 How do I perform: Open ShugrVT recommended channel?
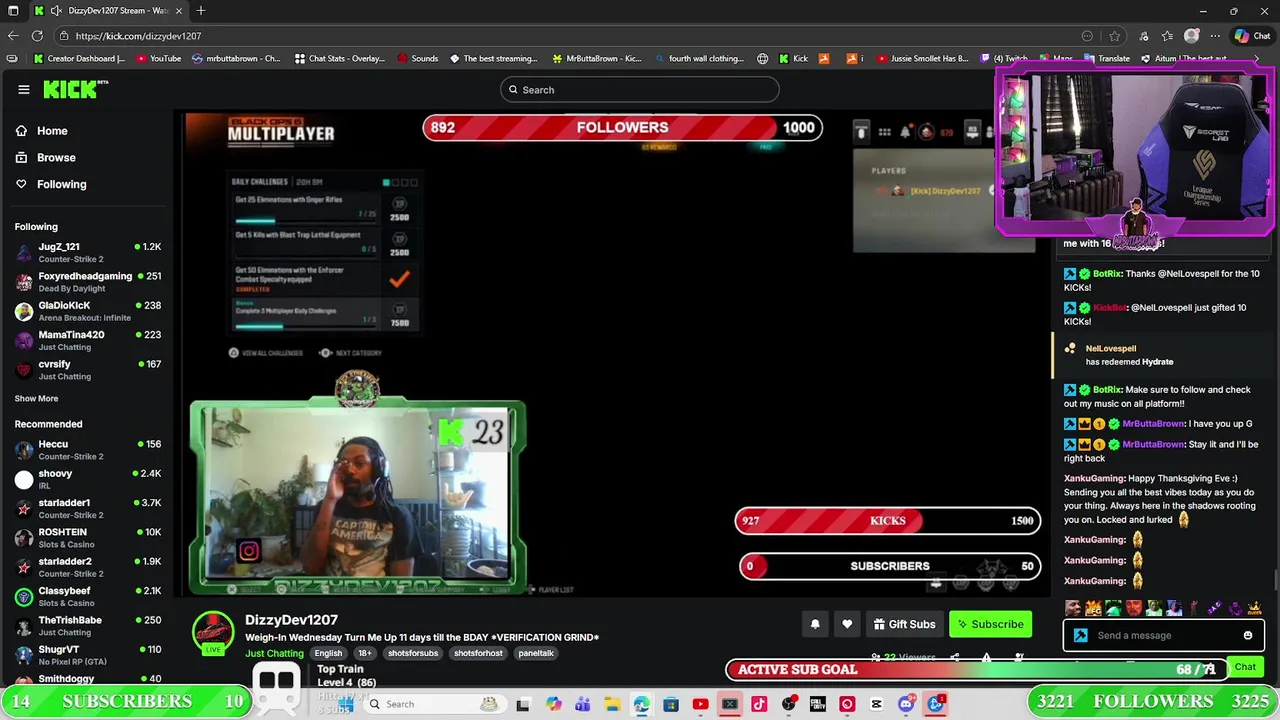click(87, 655)
